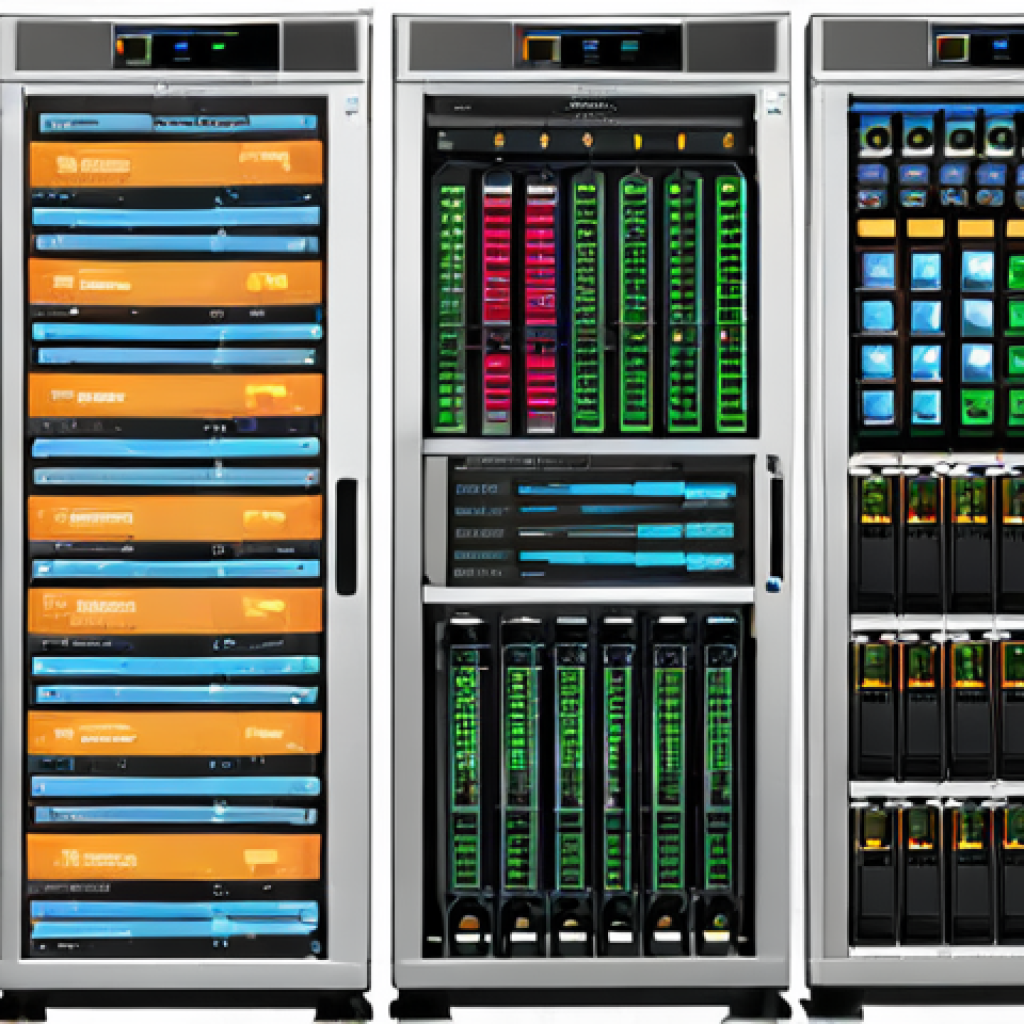
Task: Click the last amber indicator light in the middle rack
Action: tap(729, 140)
